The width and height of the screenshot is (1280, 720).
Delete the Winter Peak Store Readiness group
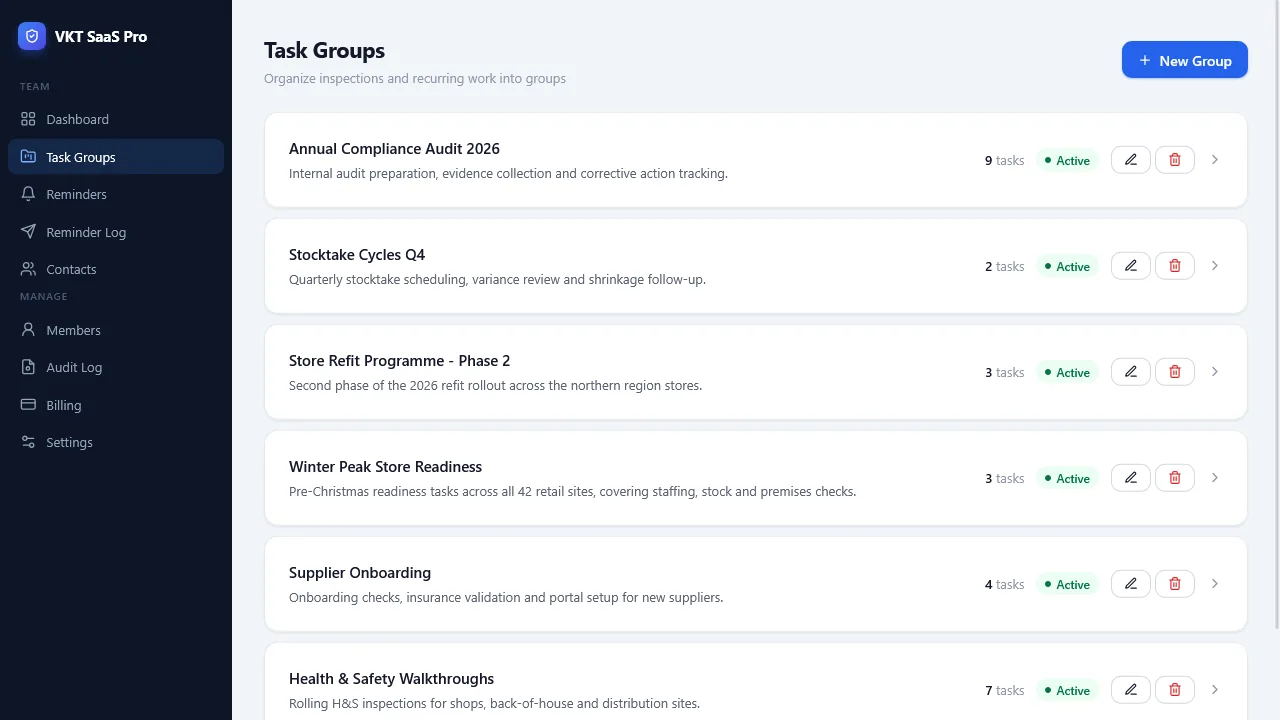pos(1175,478)
